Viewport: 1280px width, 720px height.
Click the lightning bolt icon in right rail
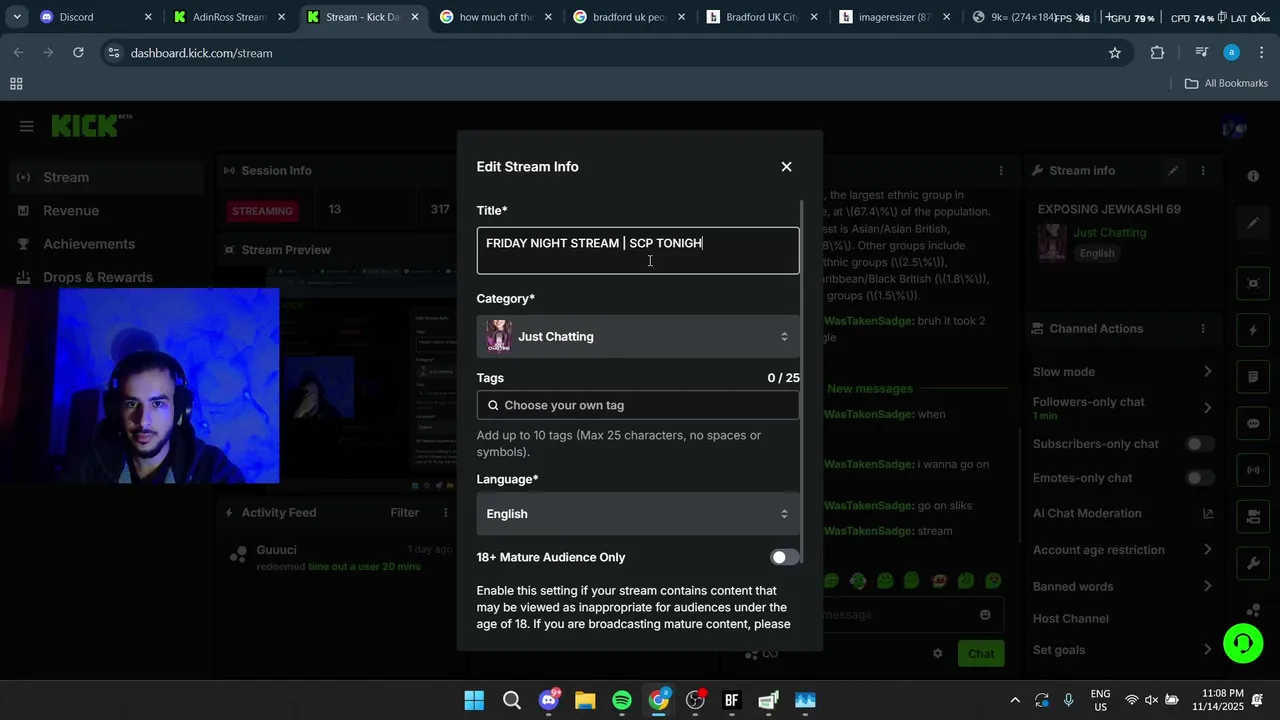pyautogui.click(x=1253, y=330)
